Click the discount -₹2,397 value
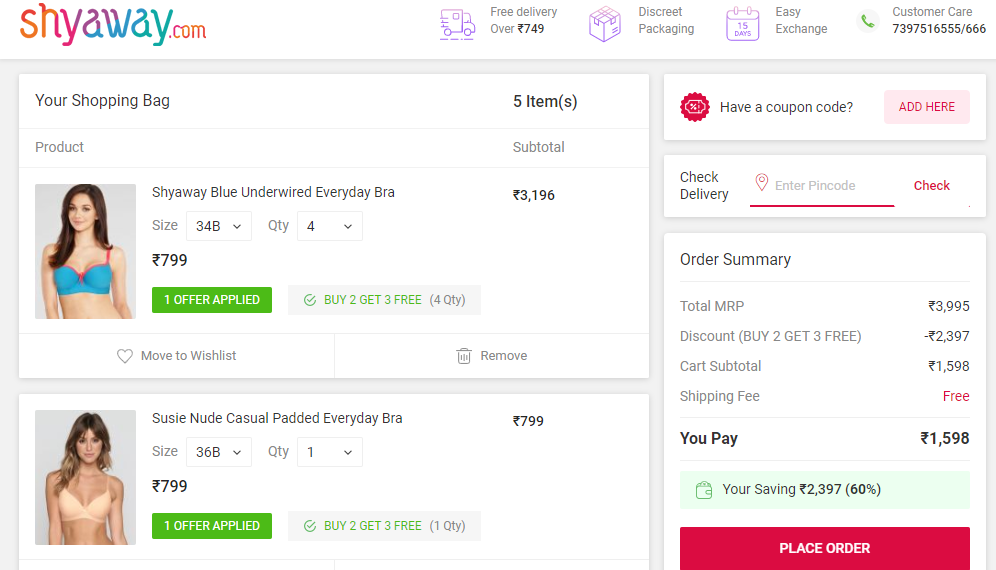Viewport: 996px width, 570px height. pos(946,336)
